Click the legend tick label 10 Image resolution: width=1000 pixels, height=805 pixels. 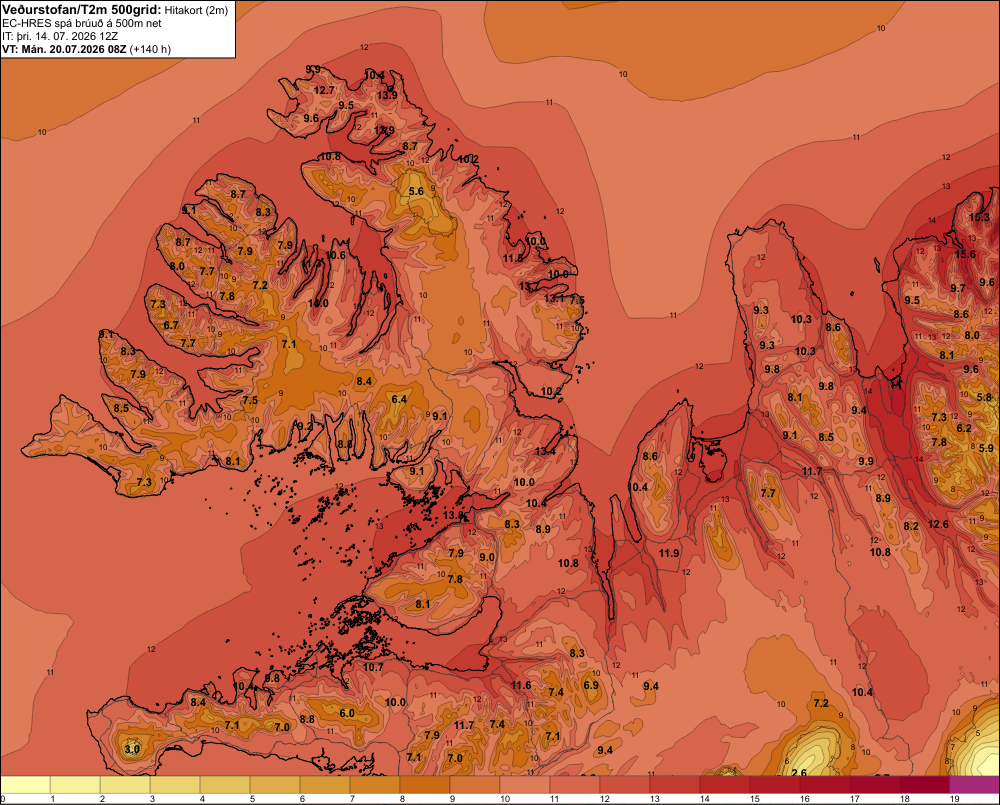tap(505, 799)
